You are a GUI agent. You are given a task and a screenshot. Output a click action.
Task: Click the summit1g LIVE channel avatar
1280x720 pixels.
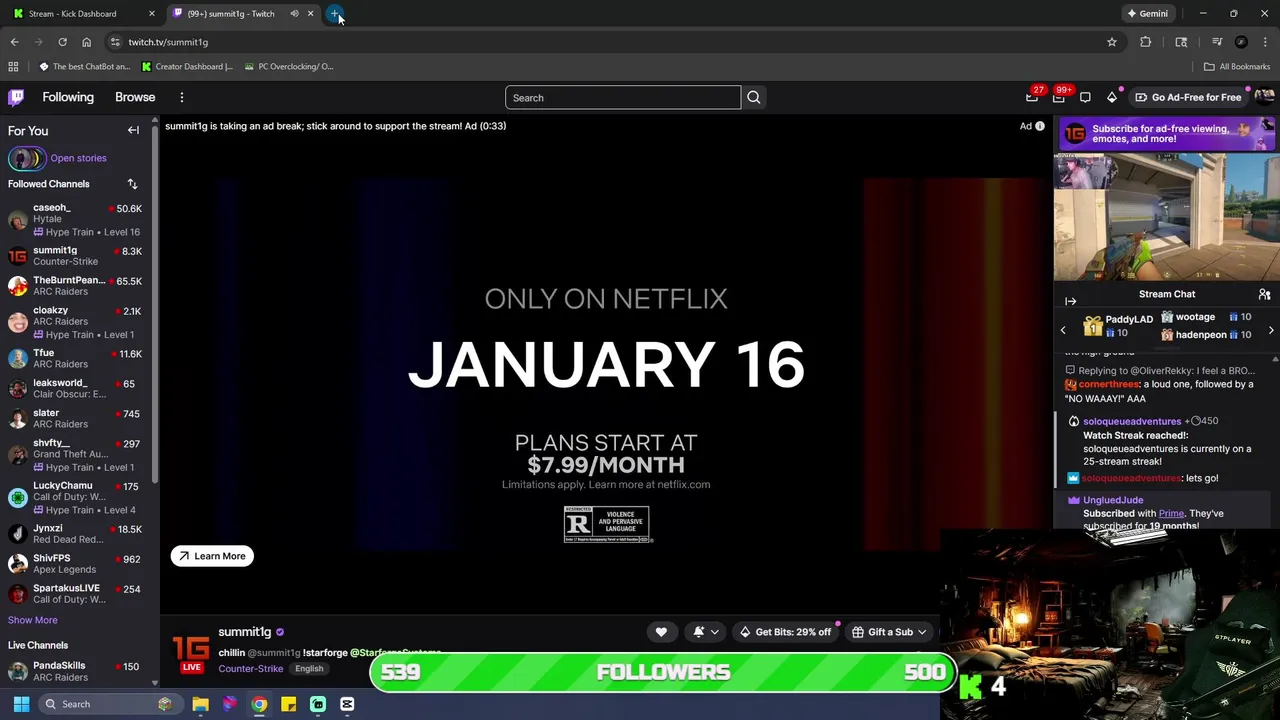[191, 653]
